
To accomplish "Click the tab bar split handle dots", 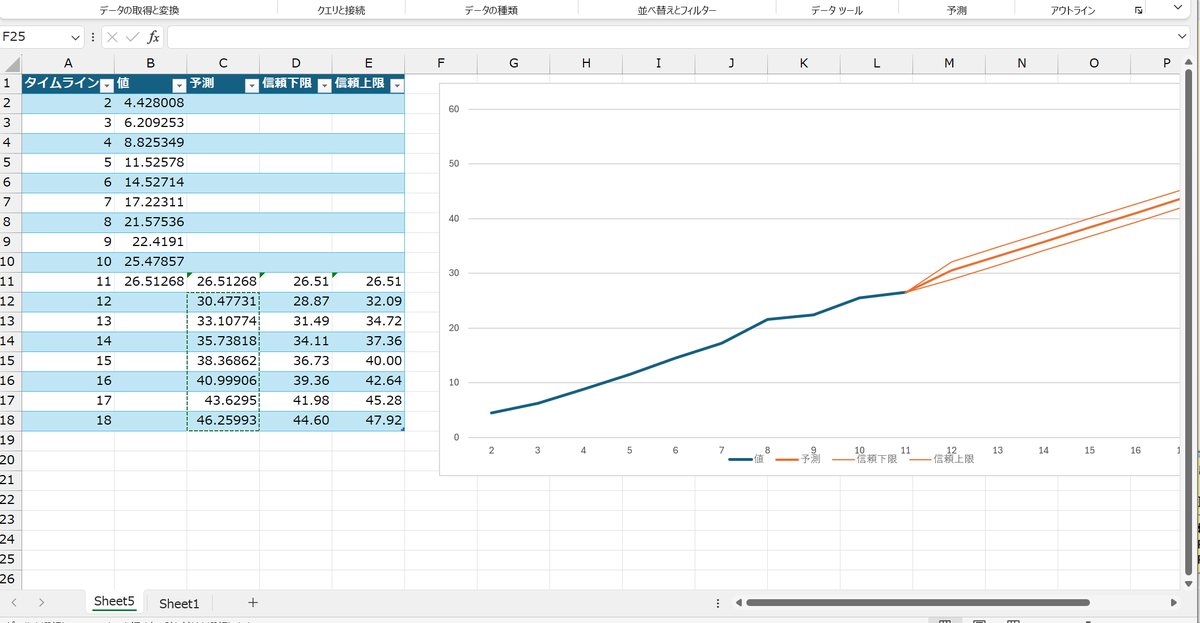I will click(718, 603).
